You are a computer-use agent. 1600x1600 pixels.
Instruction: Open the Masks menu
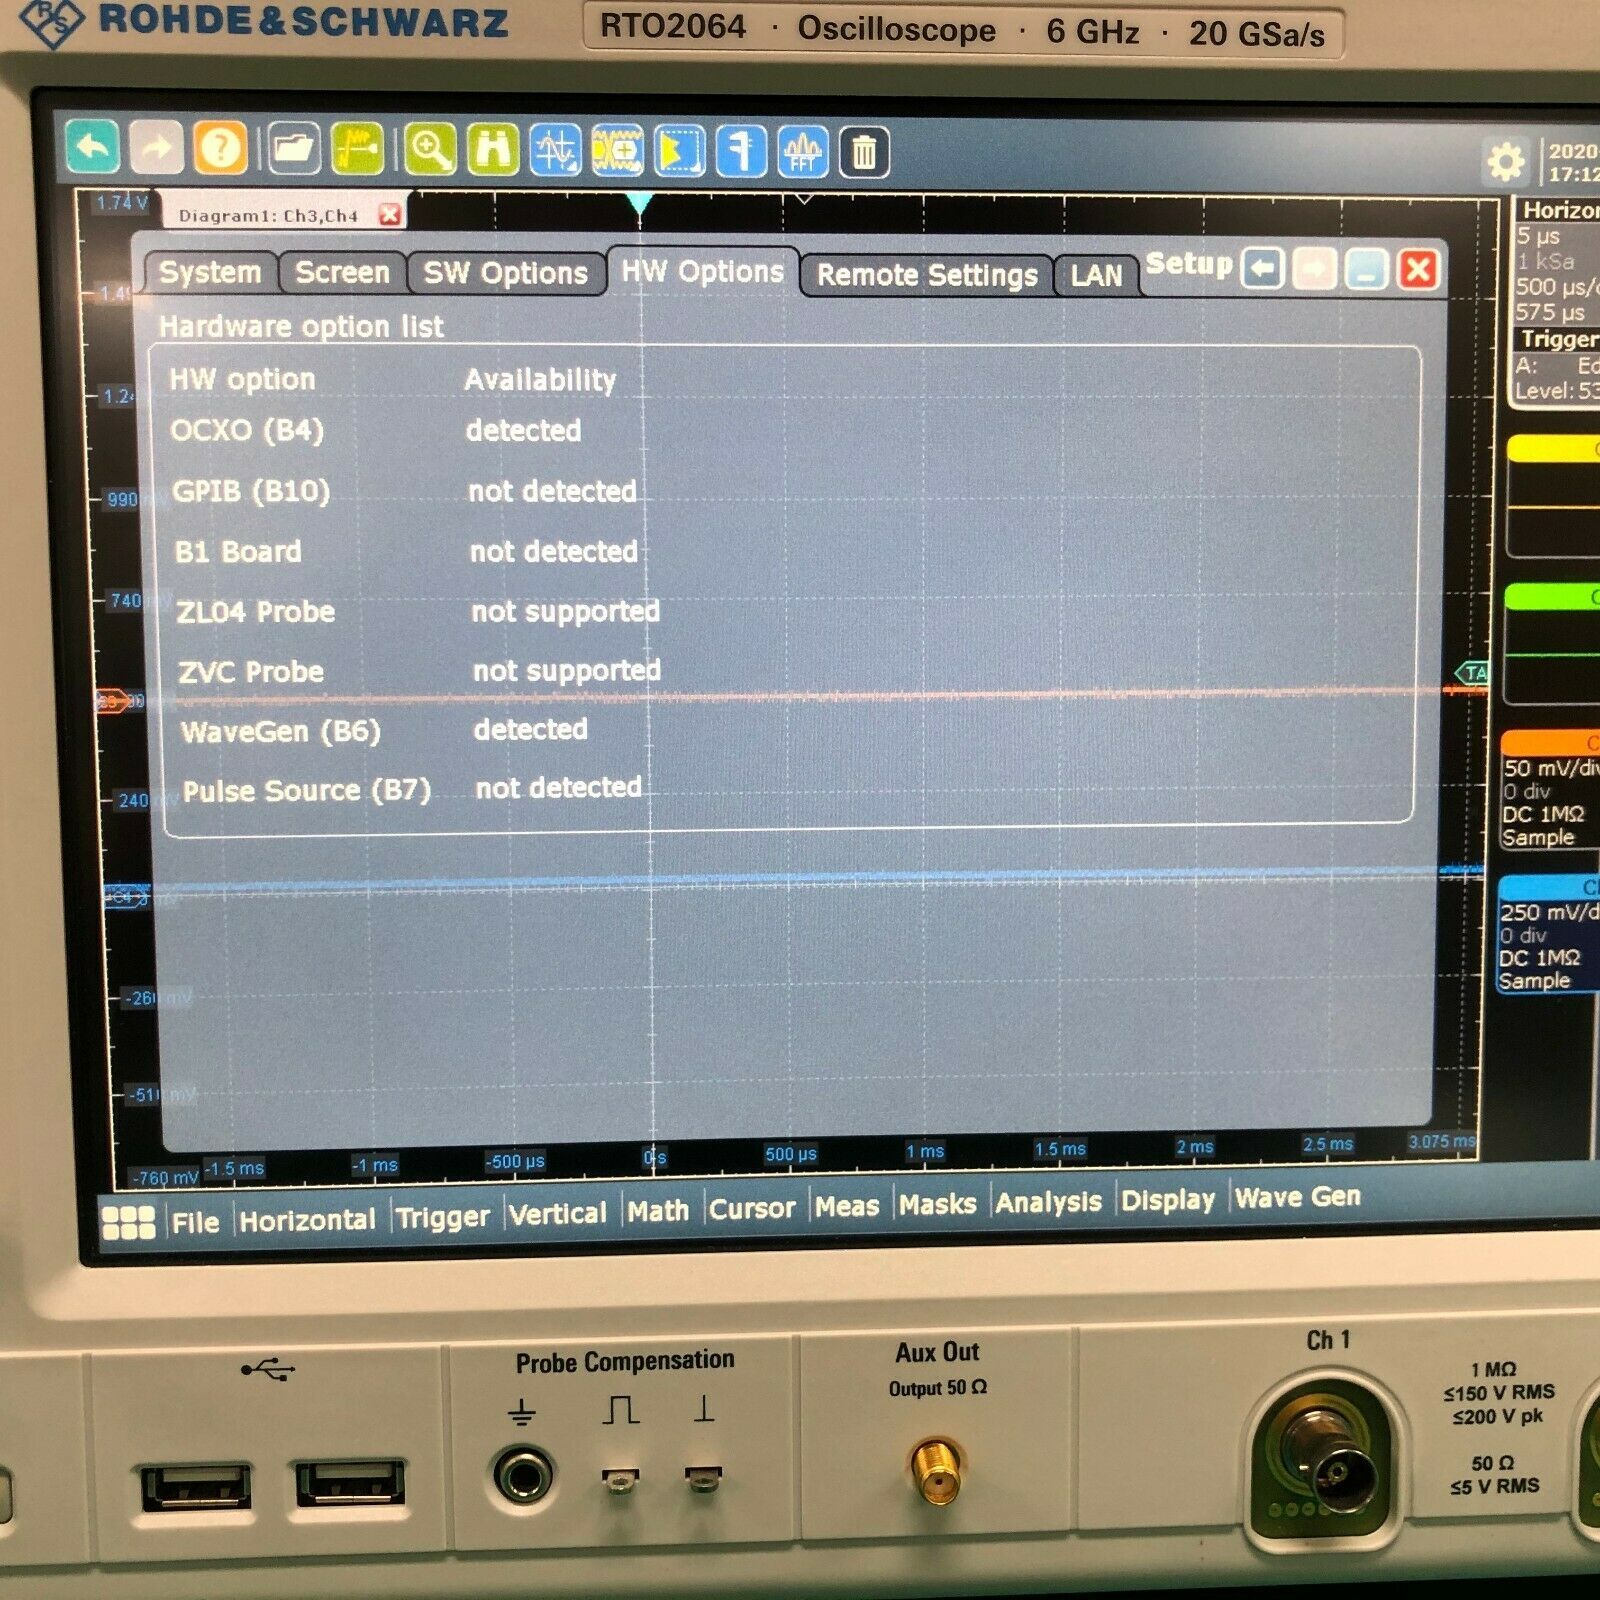point(937,1204)
